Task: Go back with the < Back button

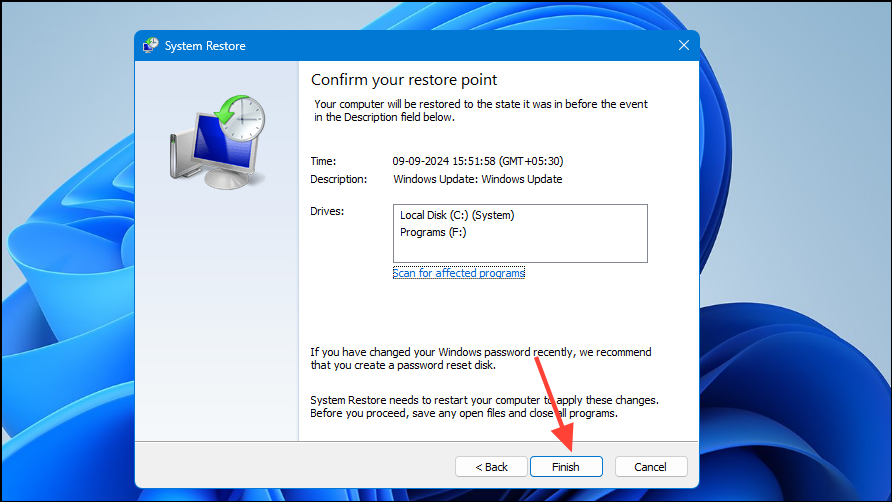Action: click(492, 467)
